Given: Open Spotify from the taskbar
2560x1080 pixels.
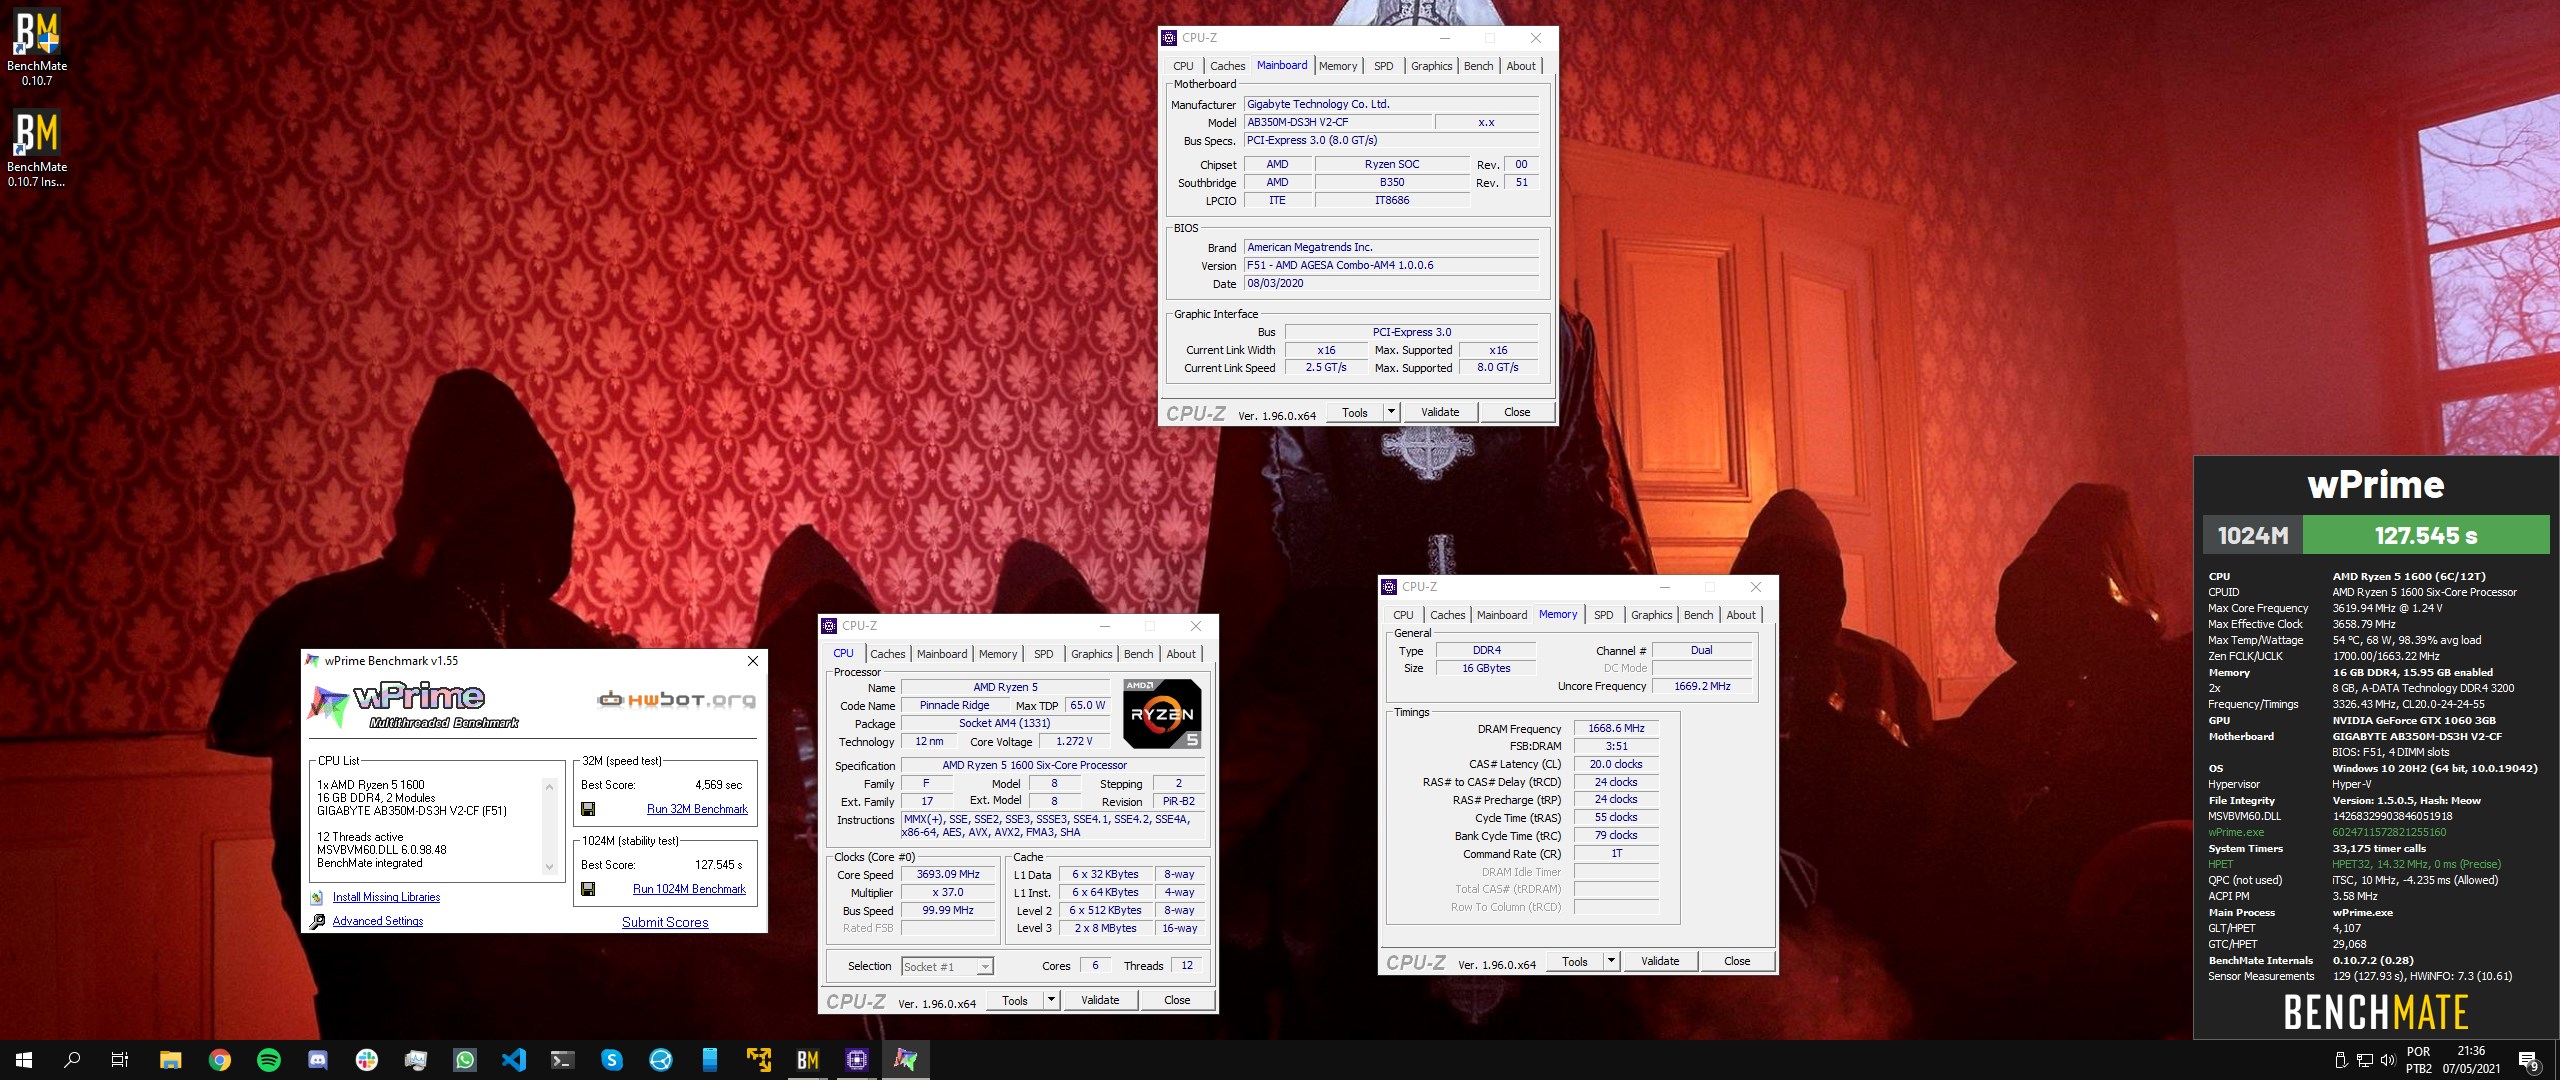Looking at the screenshot, I should point(268,1060).
